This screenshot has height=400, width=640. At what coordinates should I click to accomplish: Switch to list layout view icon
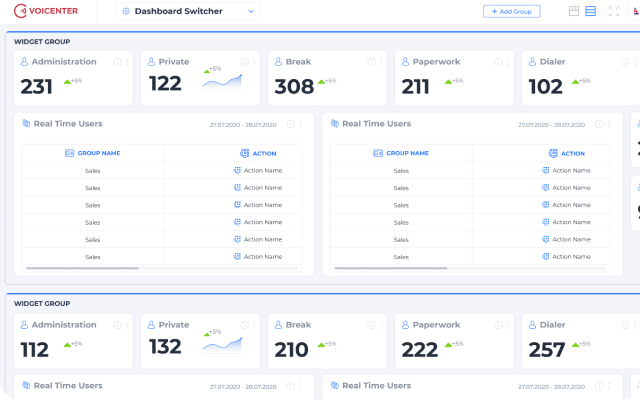tap(591, 11)
